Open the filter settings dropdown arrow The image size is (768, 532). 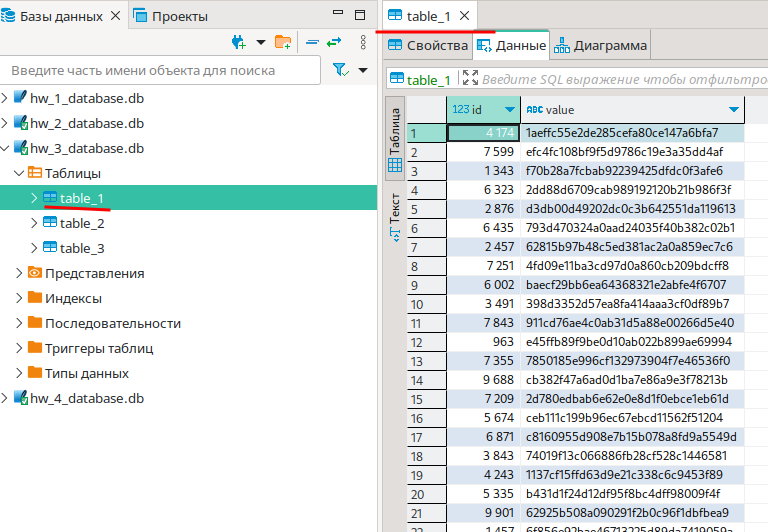coord(363,70)
